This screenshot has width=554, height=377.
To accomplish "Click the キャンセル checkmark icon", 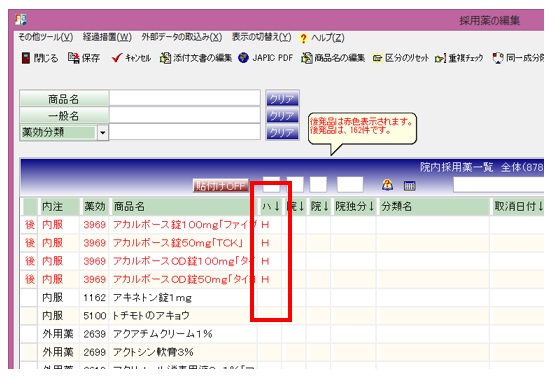I will point(117,58).
